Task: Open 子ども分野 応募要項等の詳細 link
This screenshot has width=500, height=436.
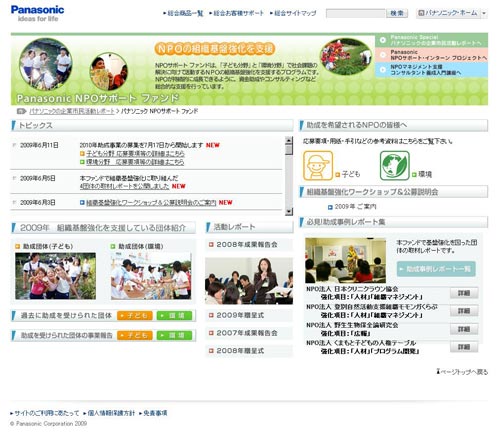Action: pyautogui.click(x=135, y=154)
